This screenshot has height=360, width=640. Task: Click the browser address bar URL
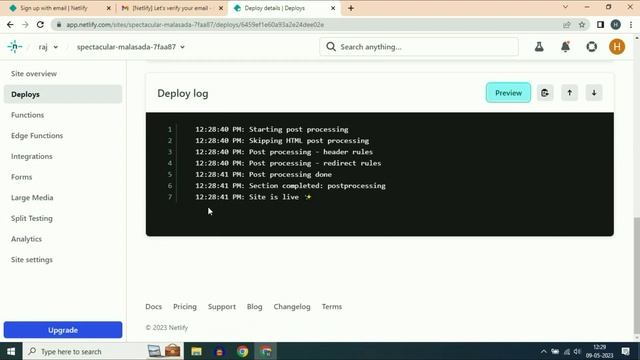(x=195, y=25)
